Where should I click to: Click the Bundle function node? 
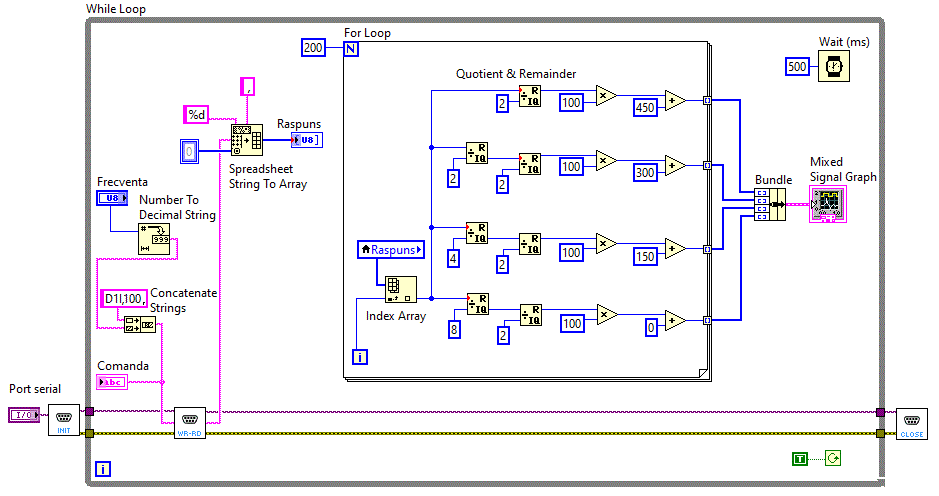(x=771, y=204)
